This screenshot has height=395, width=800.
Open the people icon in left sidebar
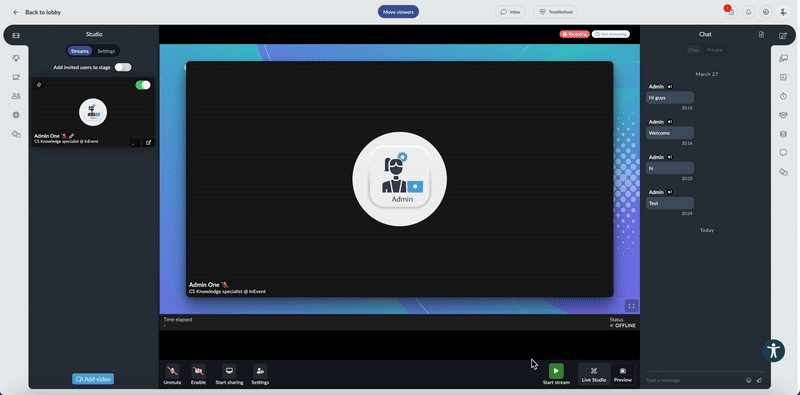[16, 96]
